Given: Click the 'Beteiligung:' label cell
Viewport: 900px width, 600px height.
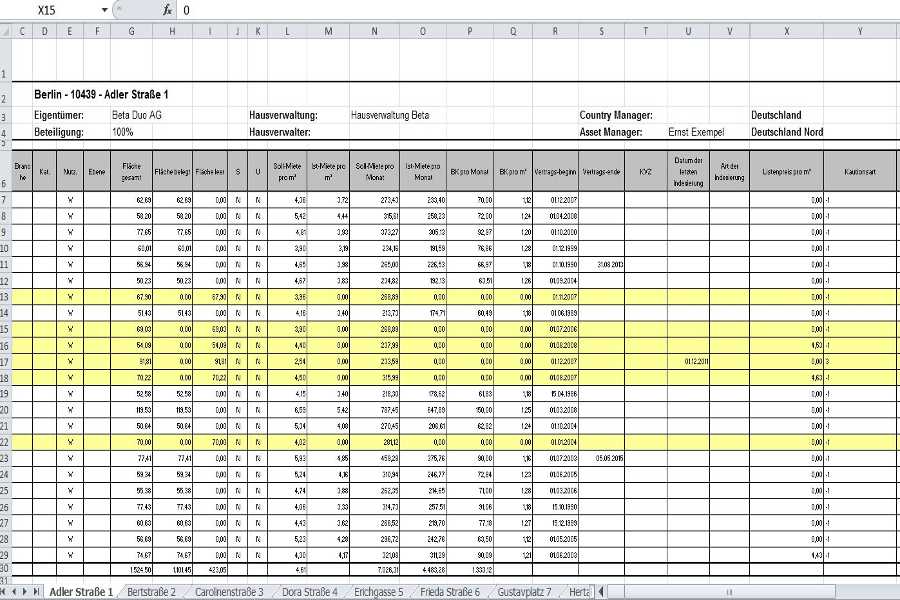Looking at the screenshot, I should [x=59, y=132].
